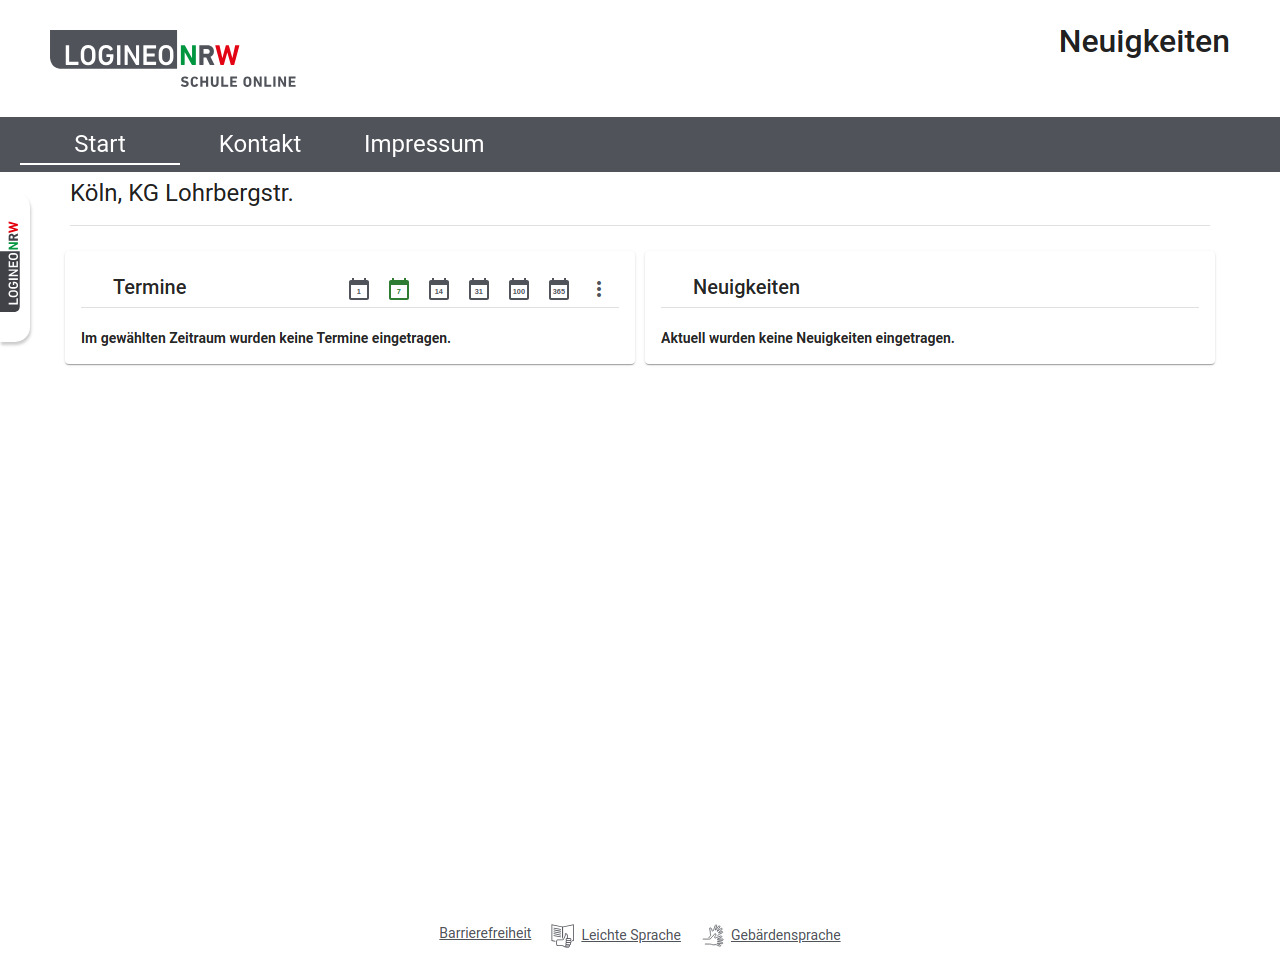Click the Köln, KG Lohrbergstr. school title

[x=182, y=193]
